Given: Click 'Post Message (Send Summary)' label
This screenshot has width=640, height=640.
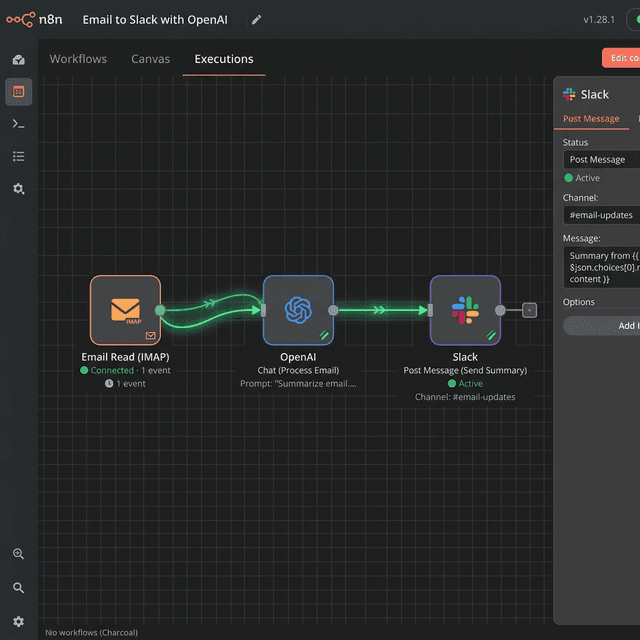Looking at the screenshot, I should point(465,370).
